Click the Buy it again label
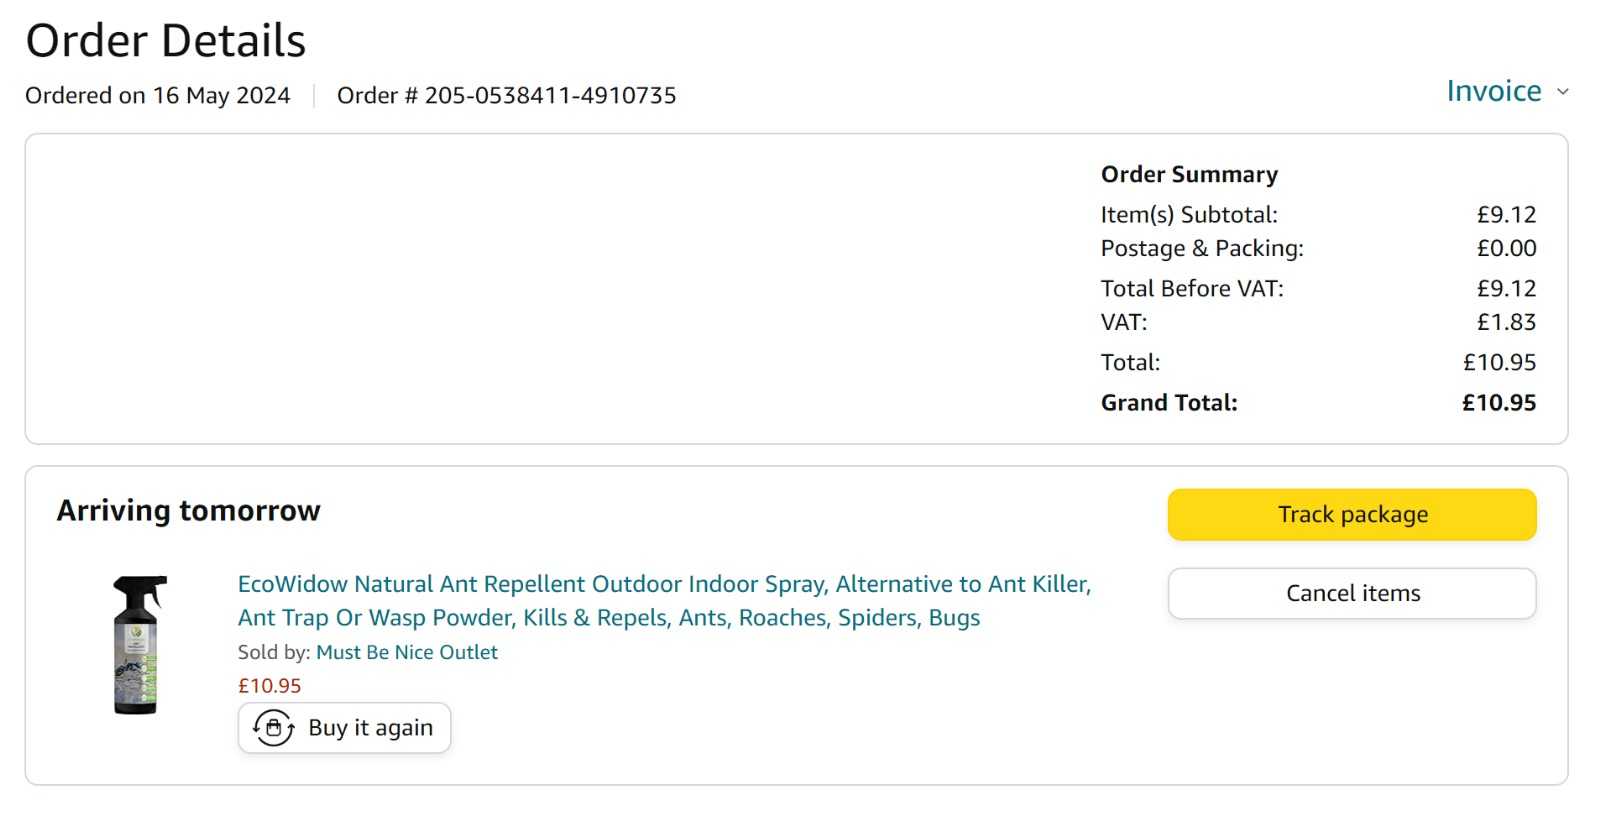 tap(371, 728)
